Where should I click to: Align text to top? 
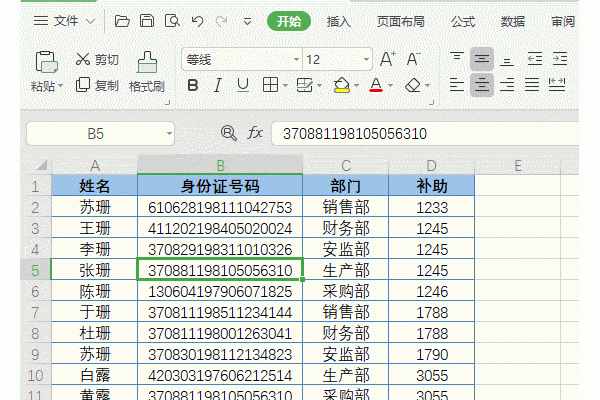pyautogui.click(x=457, y=59)
